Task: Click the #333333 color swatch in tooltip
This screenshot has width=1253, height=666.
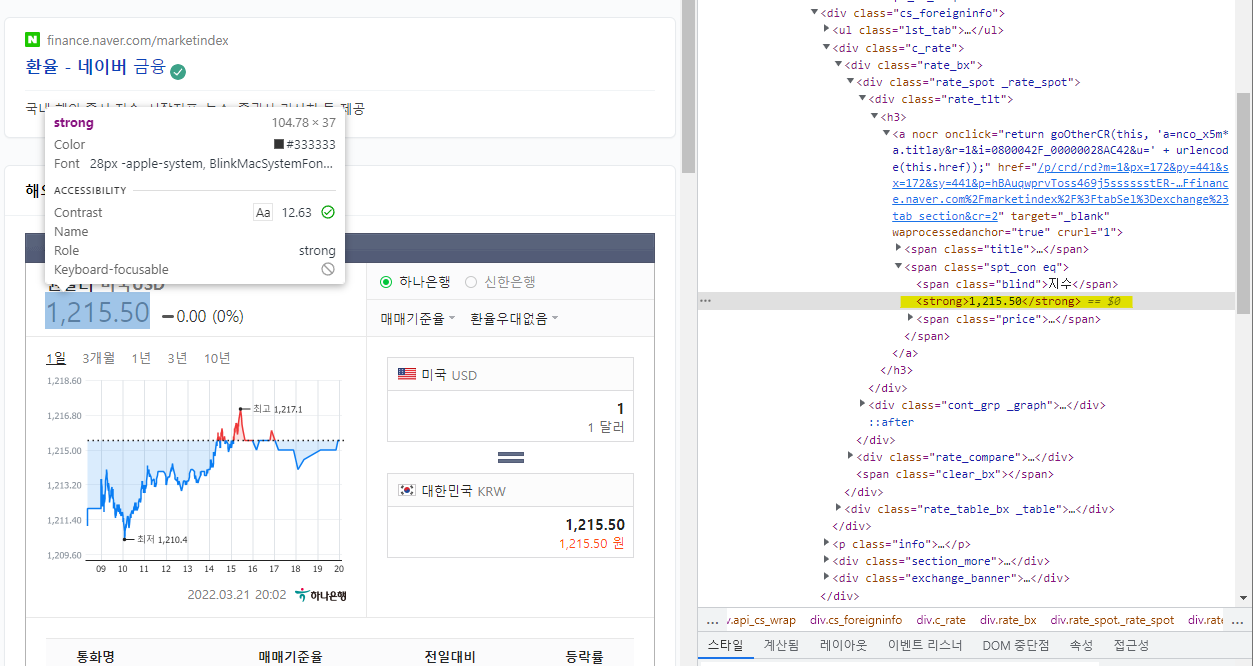Action: (280, 145)
